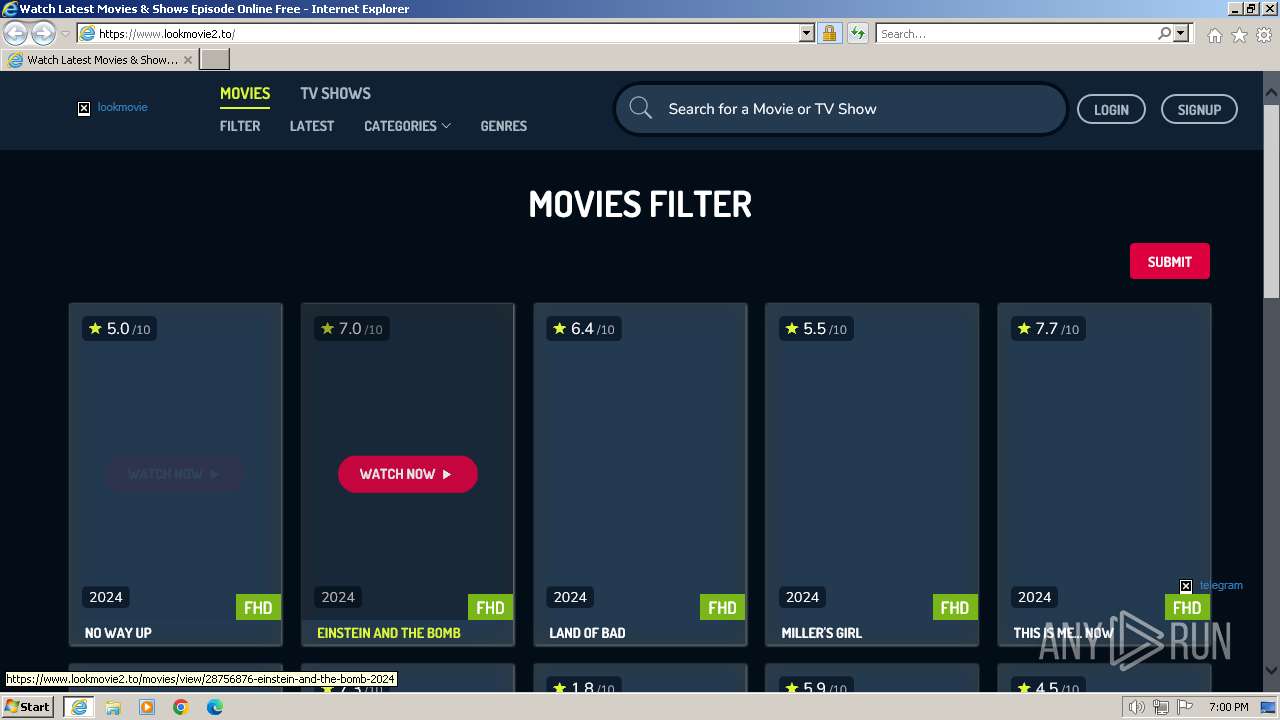Click the browser Forward arrow button
This screenshot has width=1280, height=720.
click(x=43, y=34)
